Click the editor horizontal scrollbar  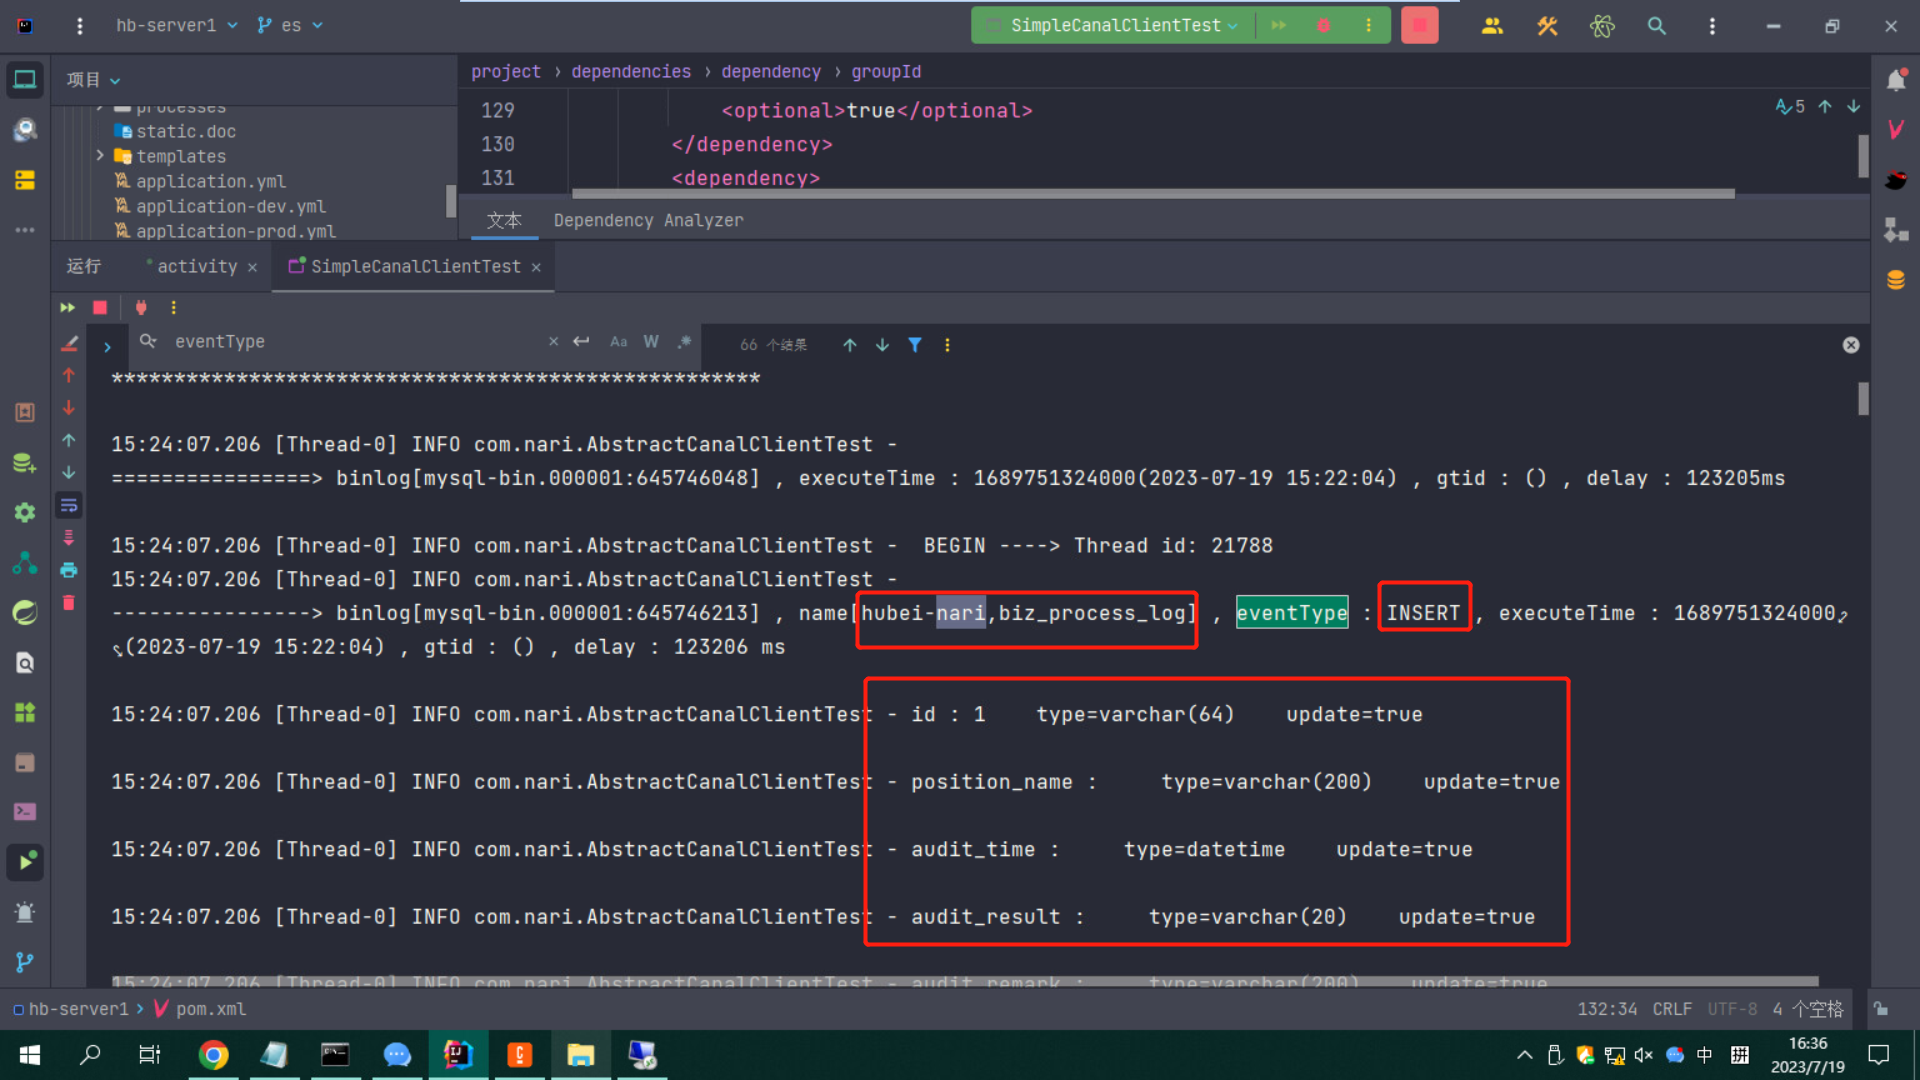(1152, 194)
